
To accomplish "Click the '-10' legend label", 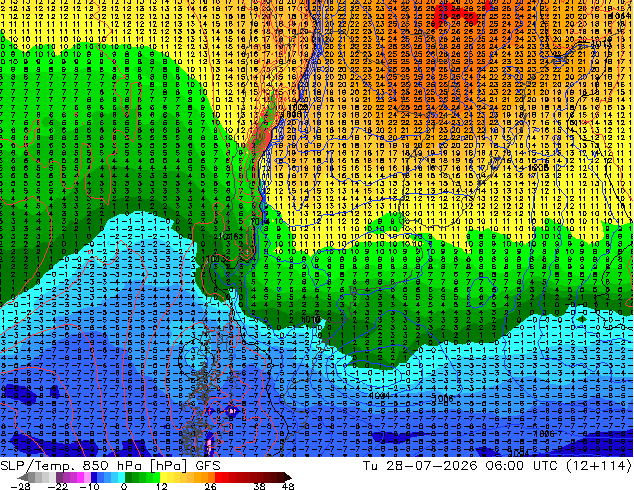I will (89, 486).
